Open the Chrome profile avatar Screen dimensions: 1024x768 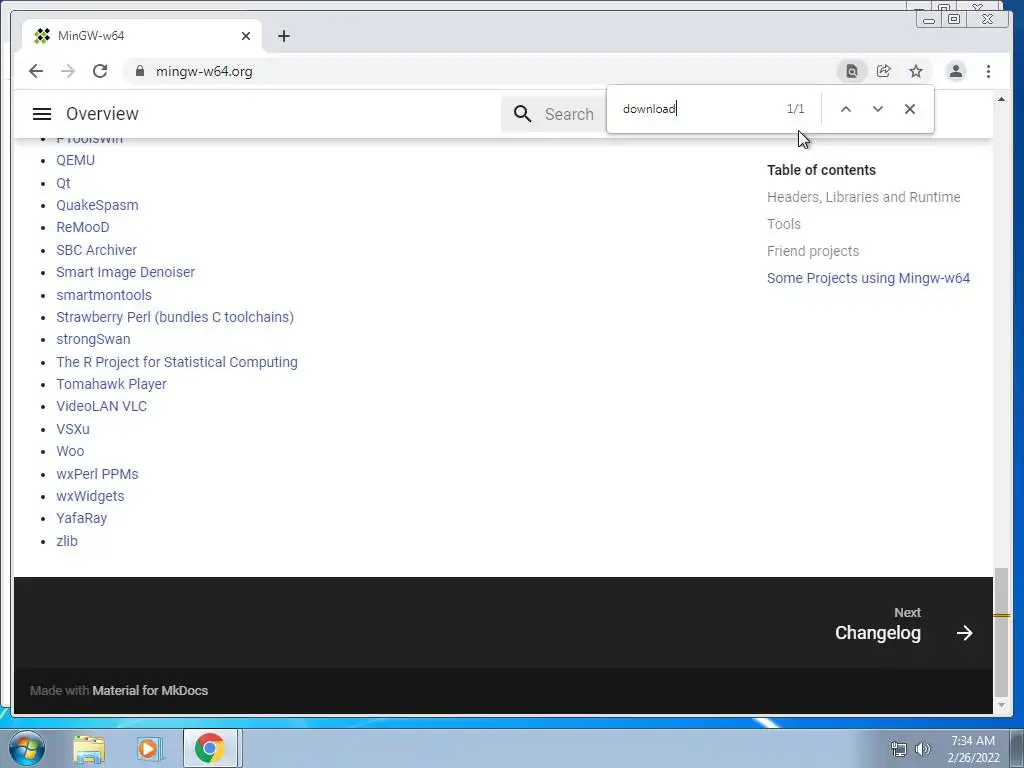click(955, 71)
